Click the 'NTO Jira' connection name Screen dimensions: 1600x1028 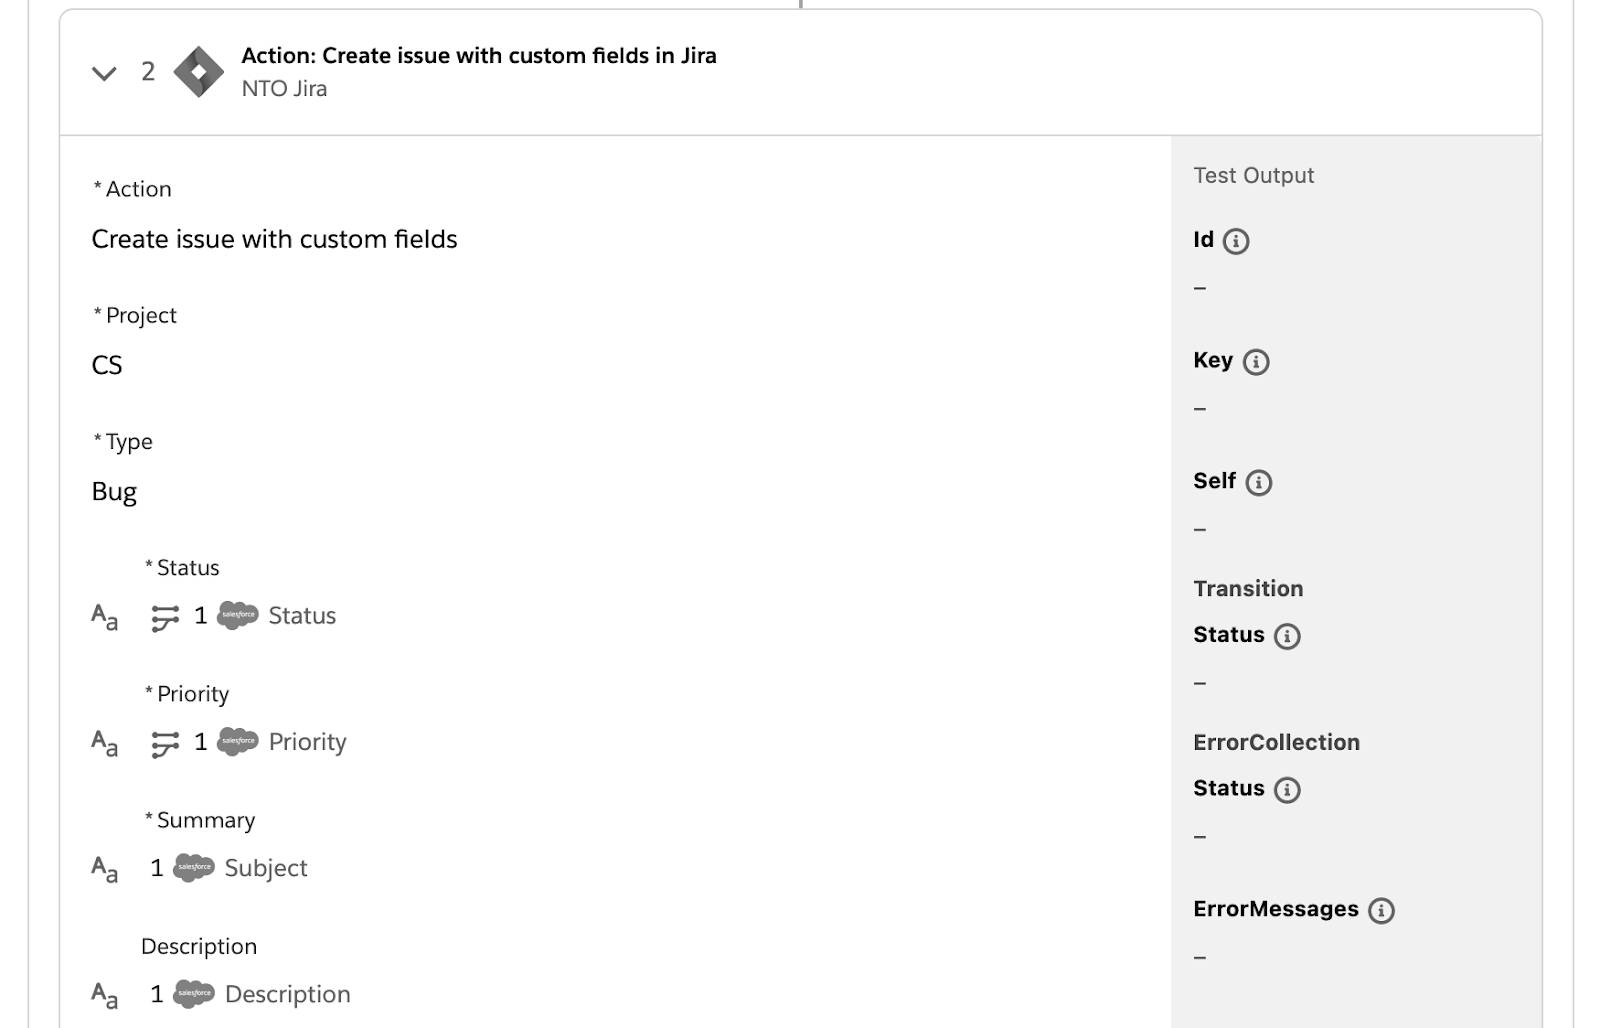coord(284,89)
